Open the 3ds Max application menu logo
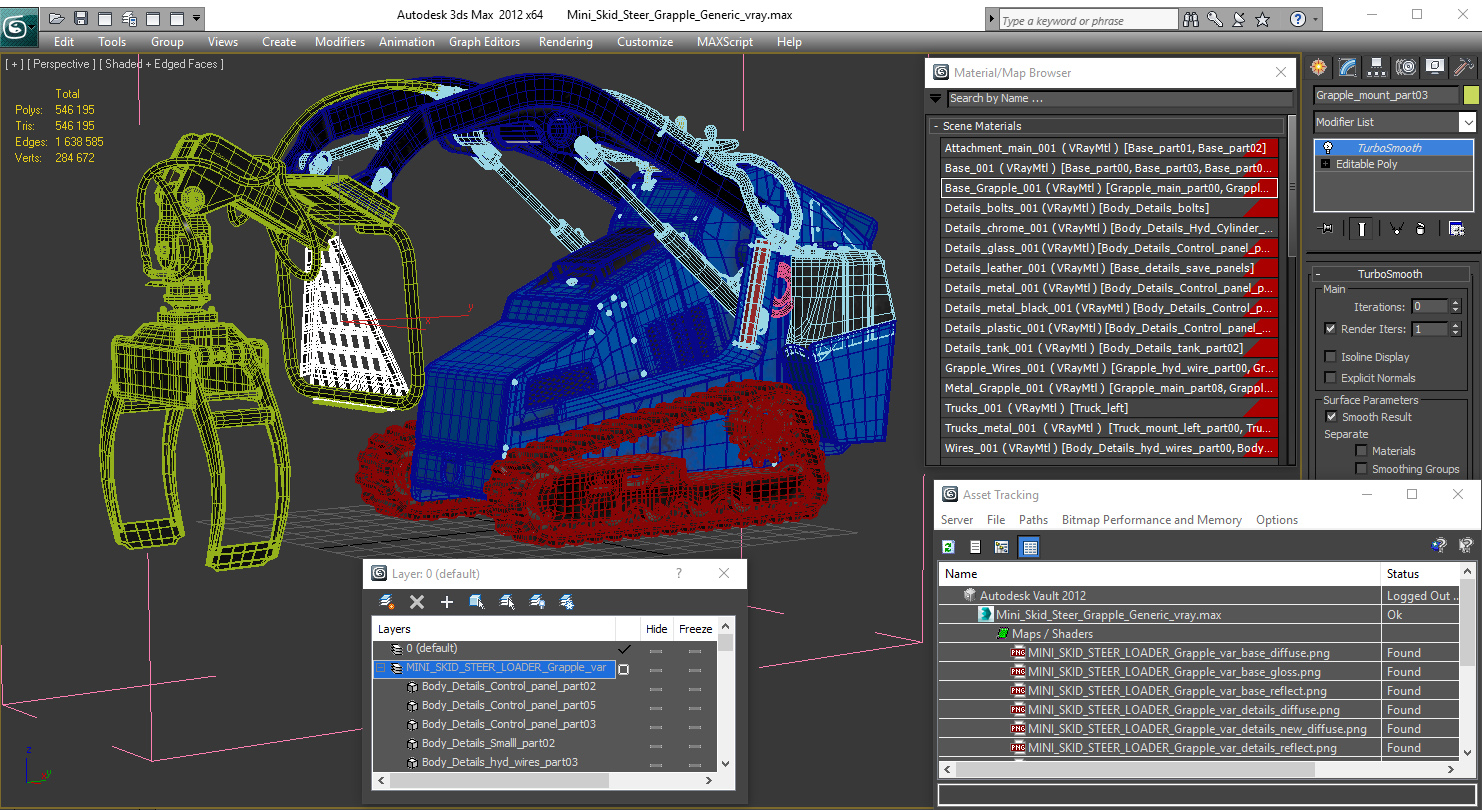1482x810 pixels. point(18,25)
